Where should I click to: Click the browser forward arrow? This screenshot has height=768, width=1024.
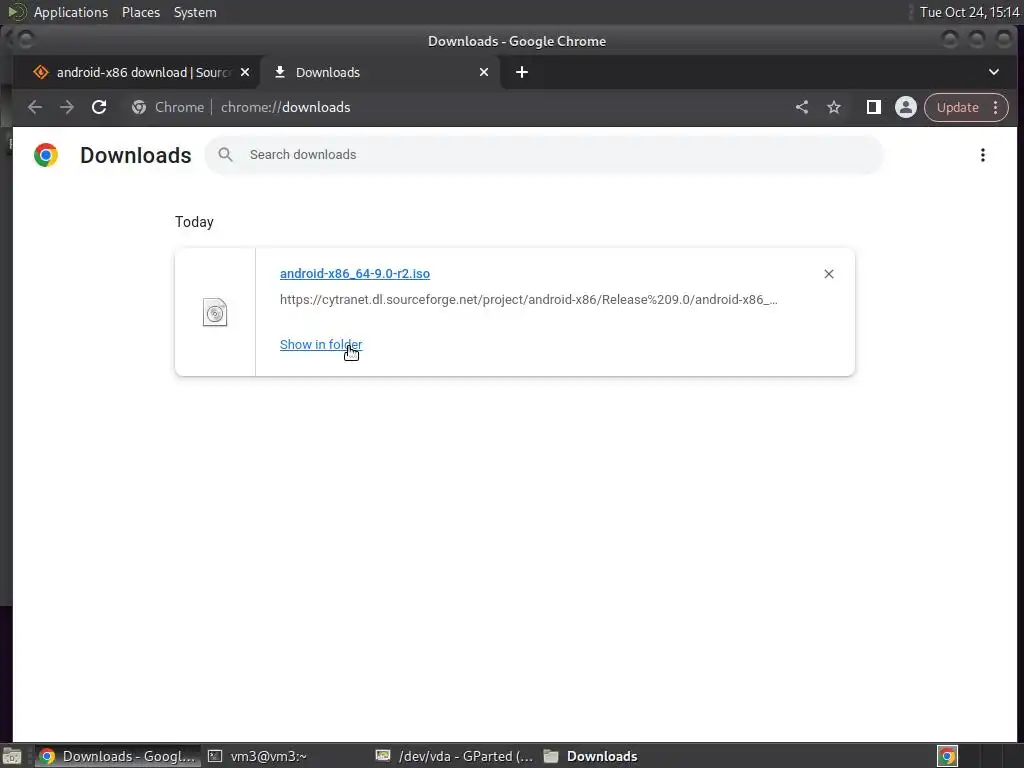click(67, 107)
